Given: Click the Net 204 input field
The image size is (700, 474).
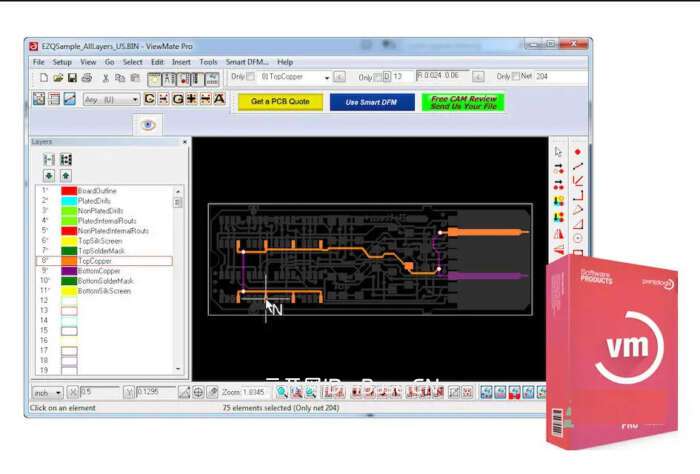Looking at the screenshot, I should [561, 76].
